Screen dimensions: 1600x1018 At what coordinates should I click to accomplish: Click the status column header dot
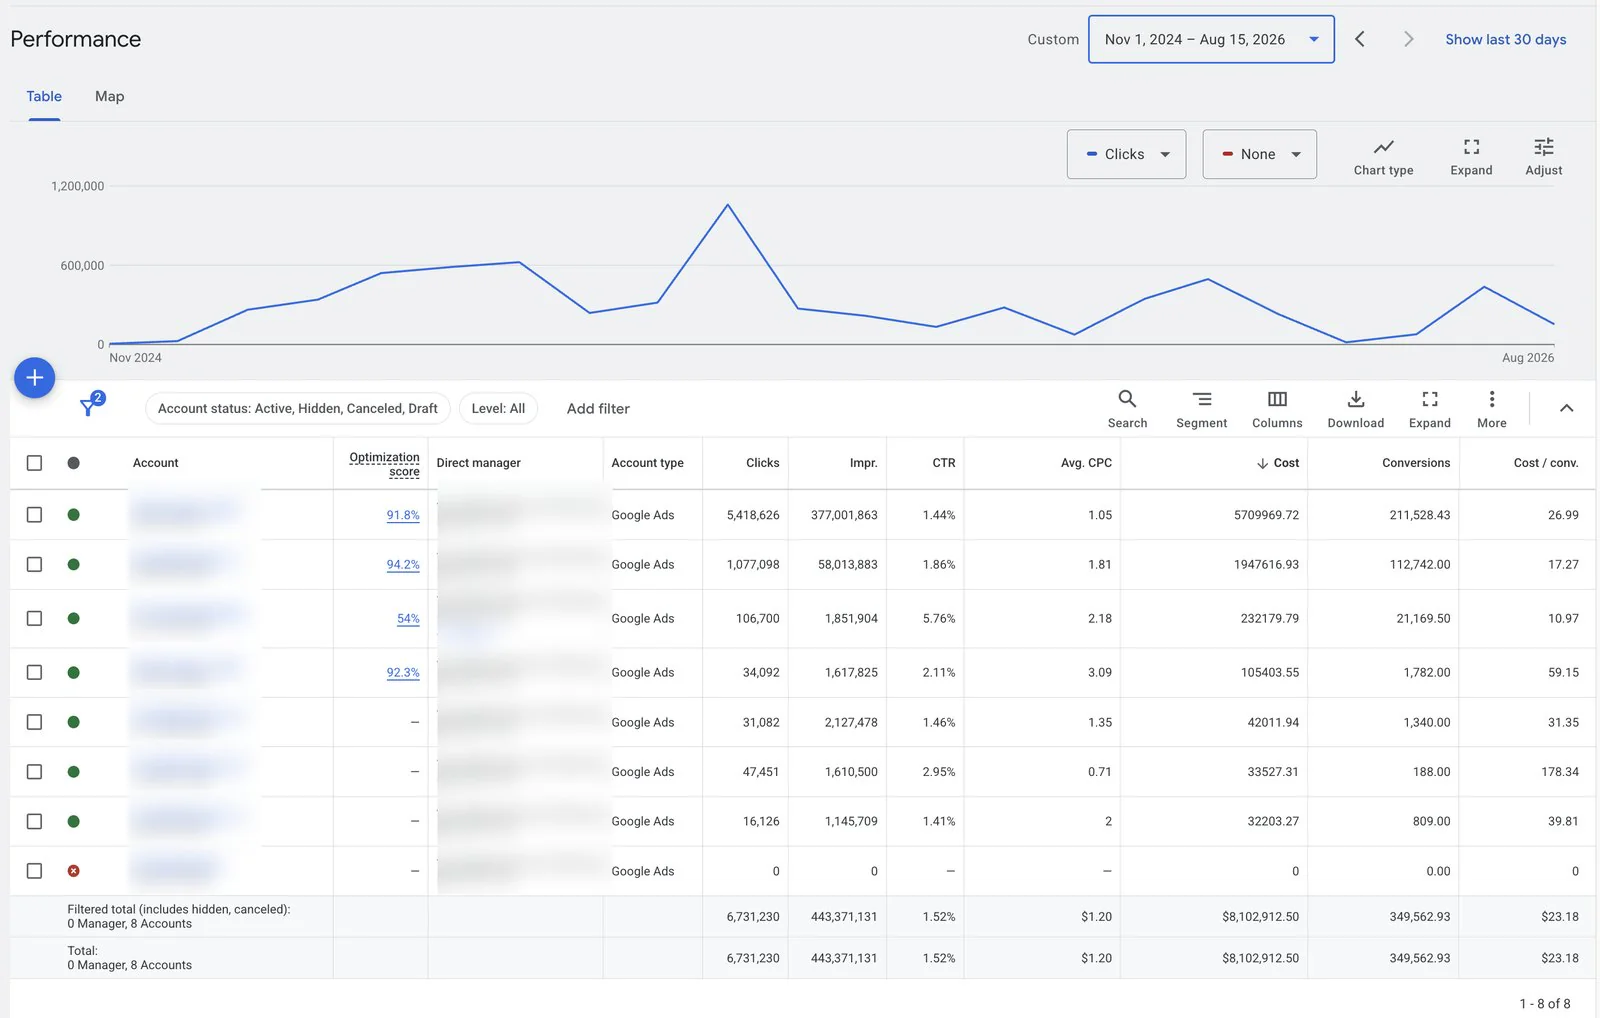[x=73, y=463]
